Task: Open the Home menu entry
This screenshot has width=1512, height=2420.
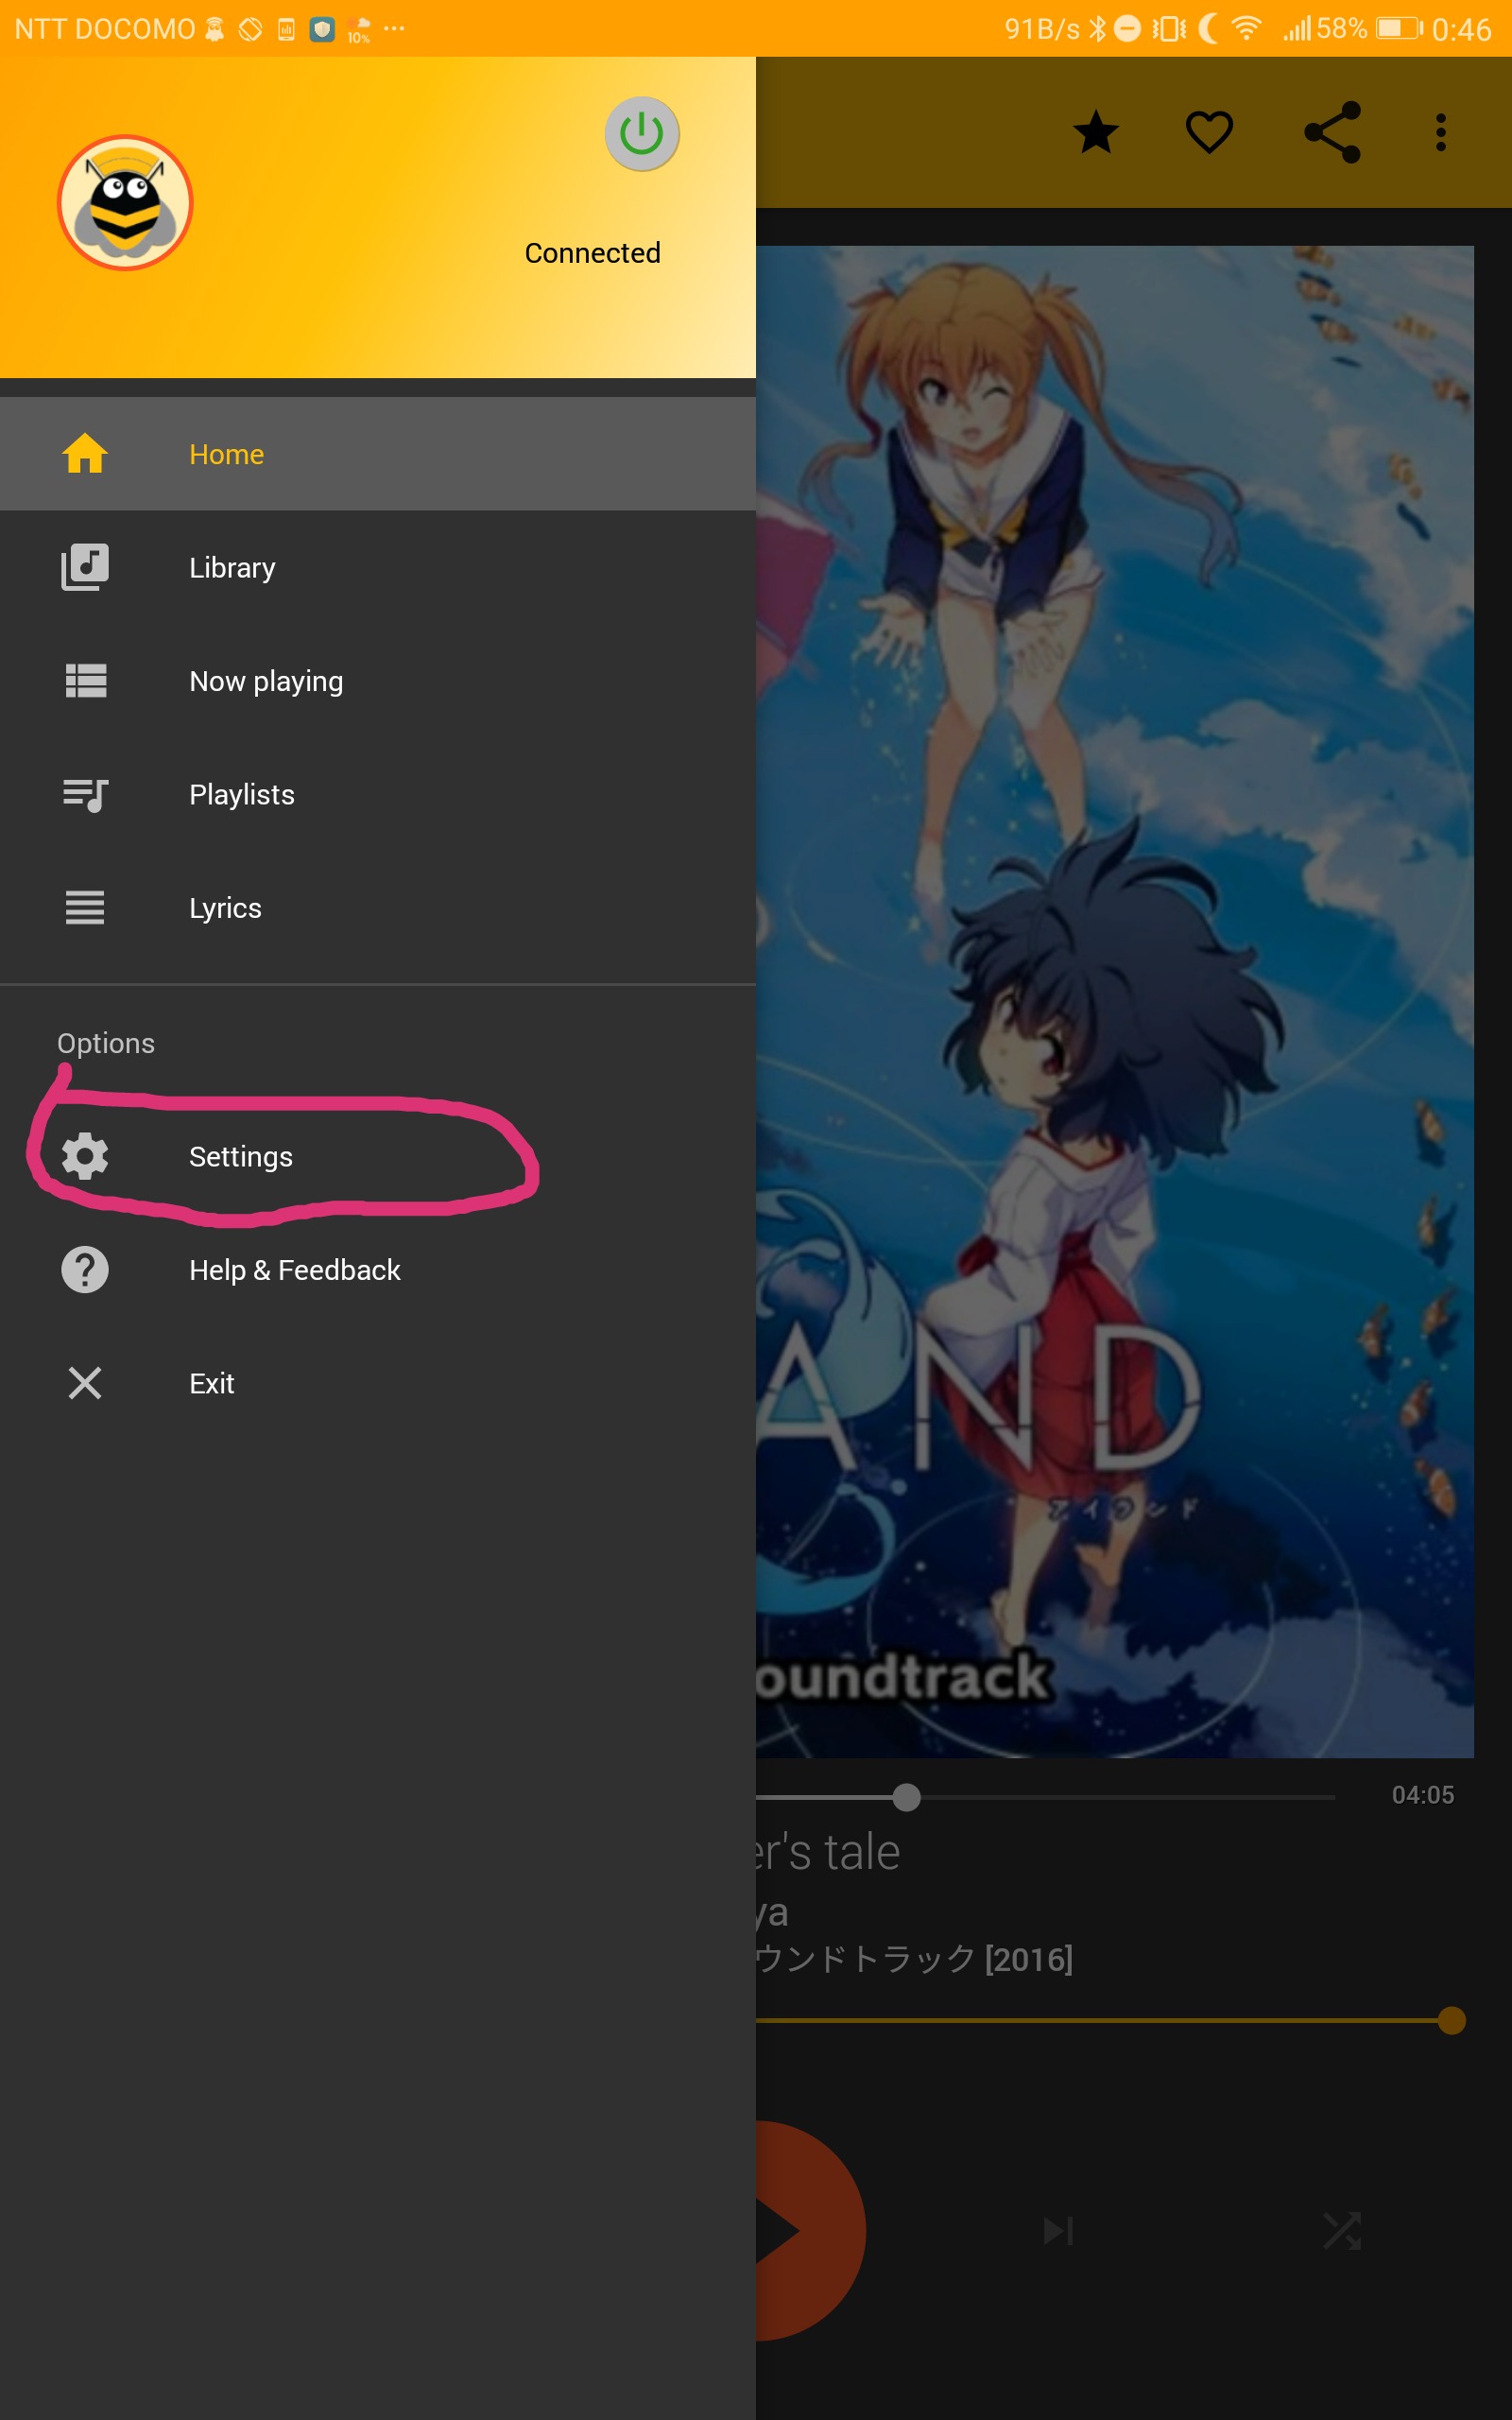Action: [x=378, y=454]
